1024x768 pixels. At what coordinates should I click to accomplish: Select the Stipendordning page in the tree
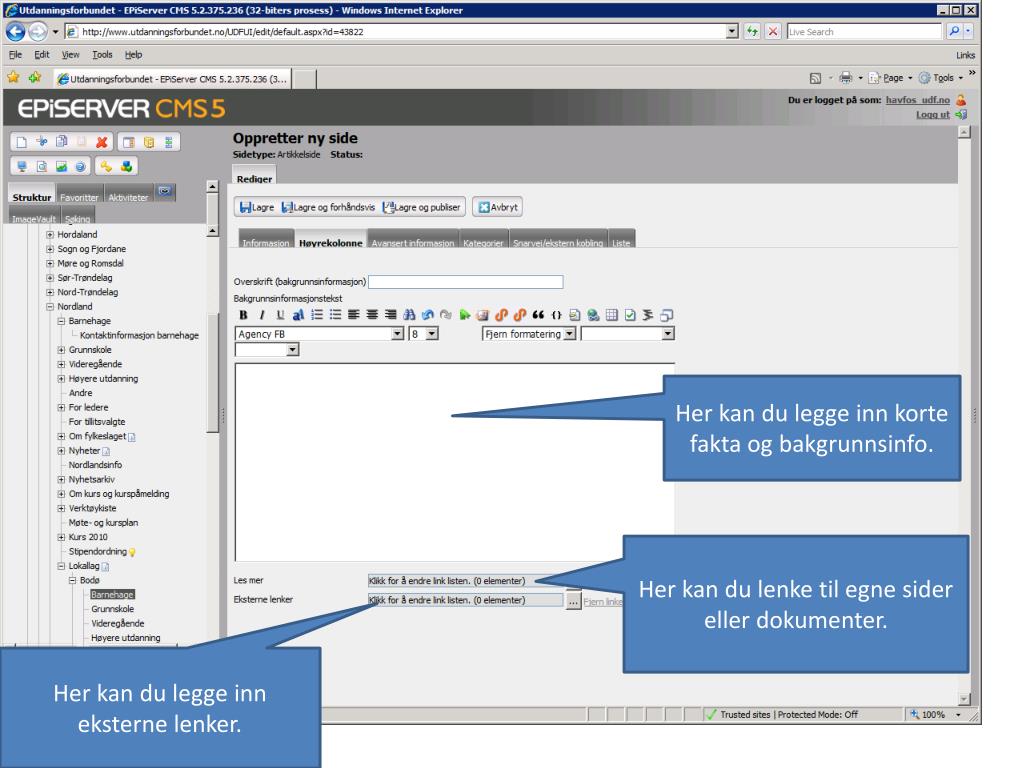(x=98, y=551)
